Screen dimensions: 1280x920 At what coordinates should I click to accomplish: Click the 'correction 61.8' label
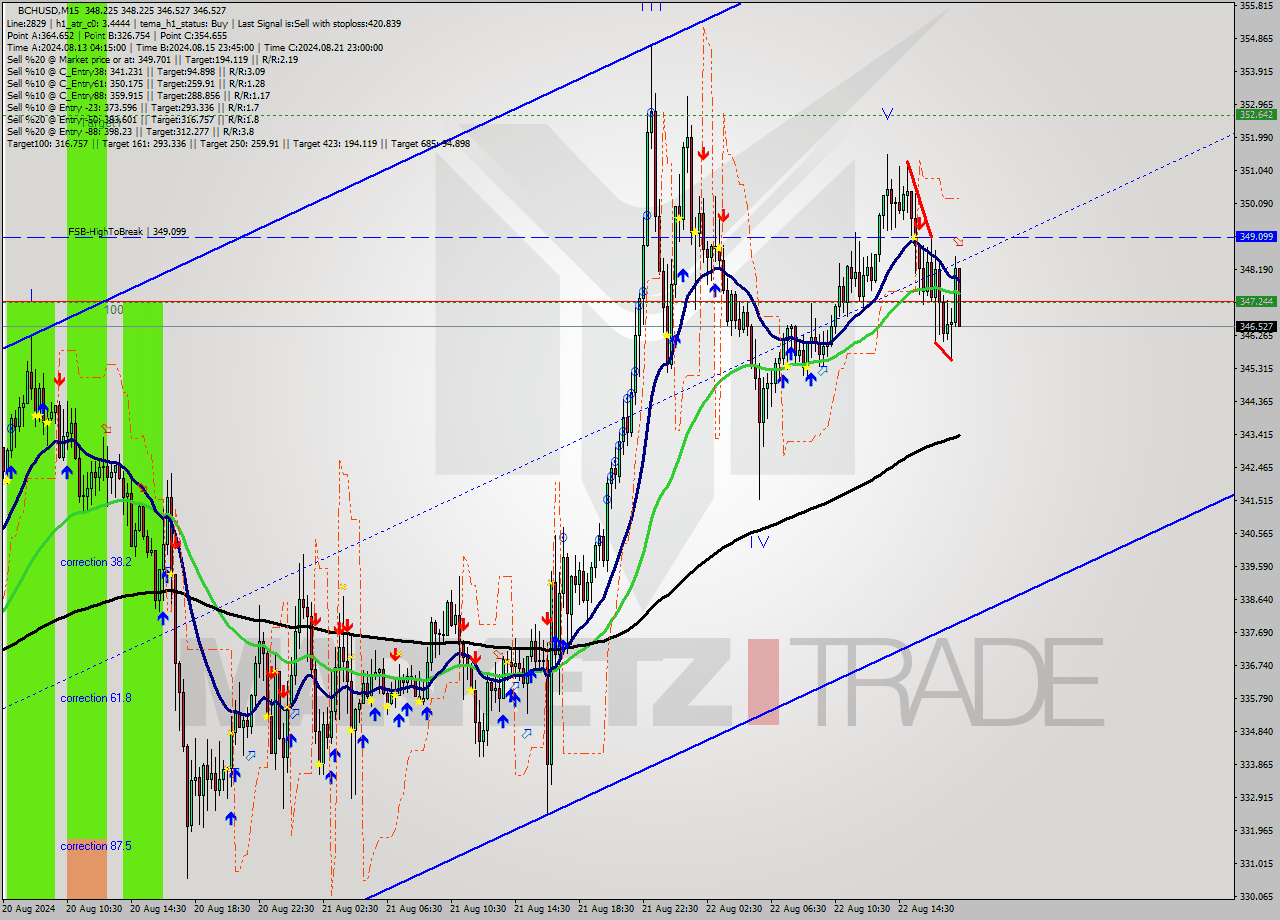tap(96, 698)
